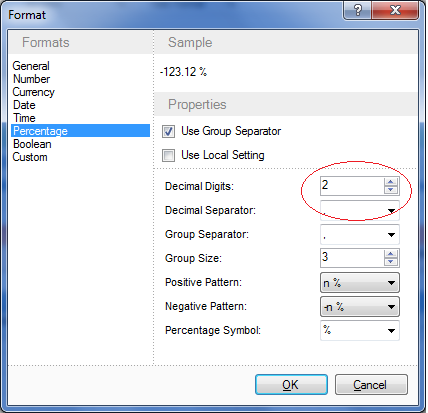Expand the Positive Pattern dropdown

pos(360,283)
